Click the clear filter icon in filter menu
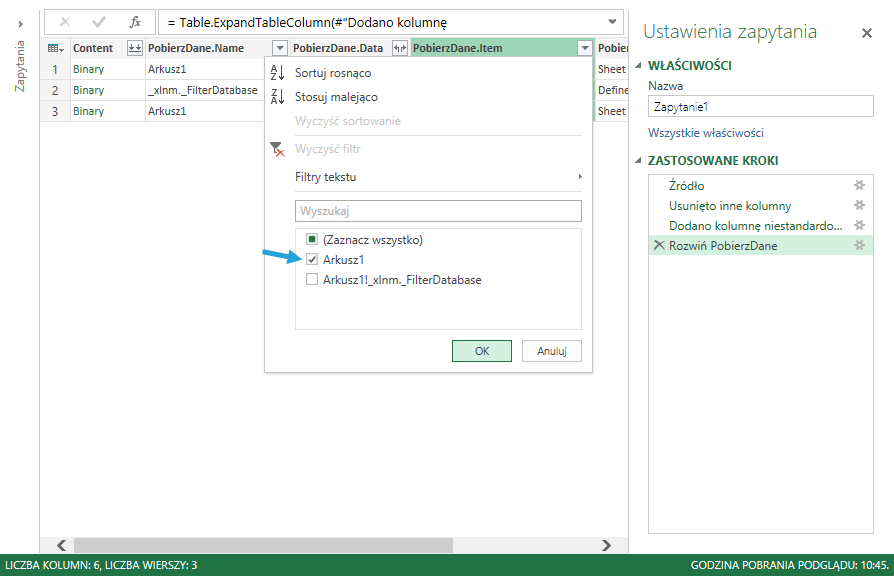894x576 pixels. (276, 146)
